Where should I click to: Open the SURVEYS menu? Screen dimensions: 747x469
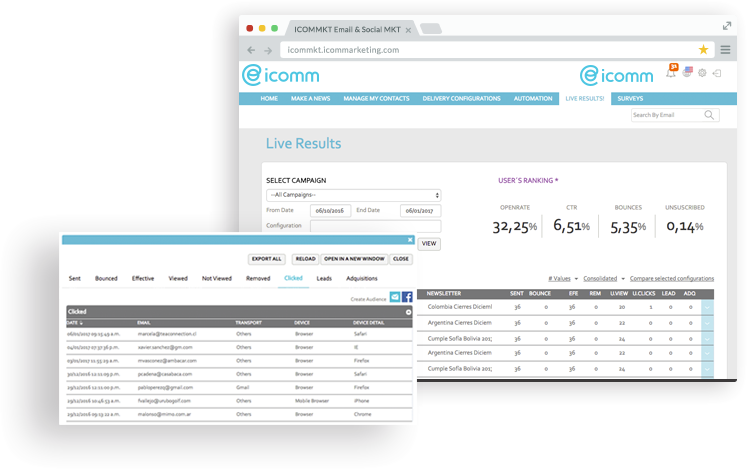[x=630, y=99]
